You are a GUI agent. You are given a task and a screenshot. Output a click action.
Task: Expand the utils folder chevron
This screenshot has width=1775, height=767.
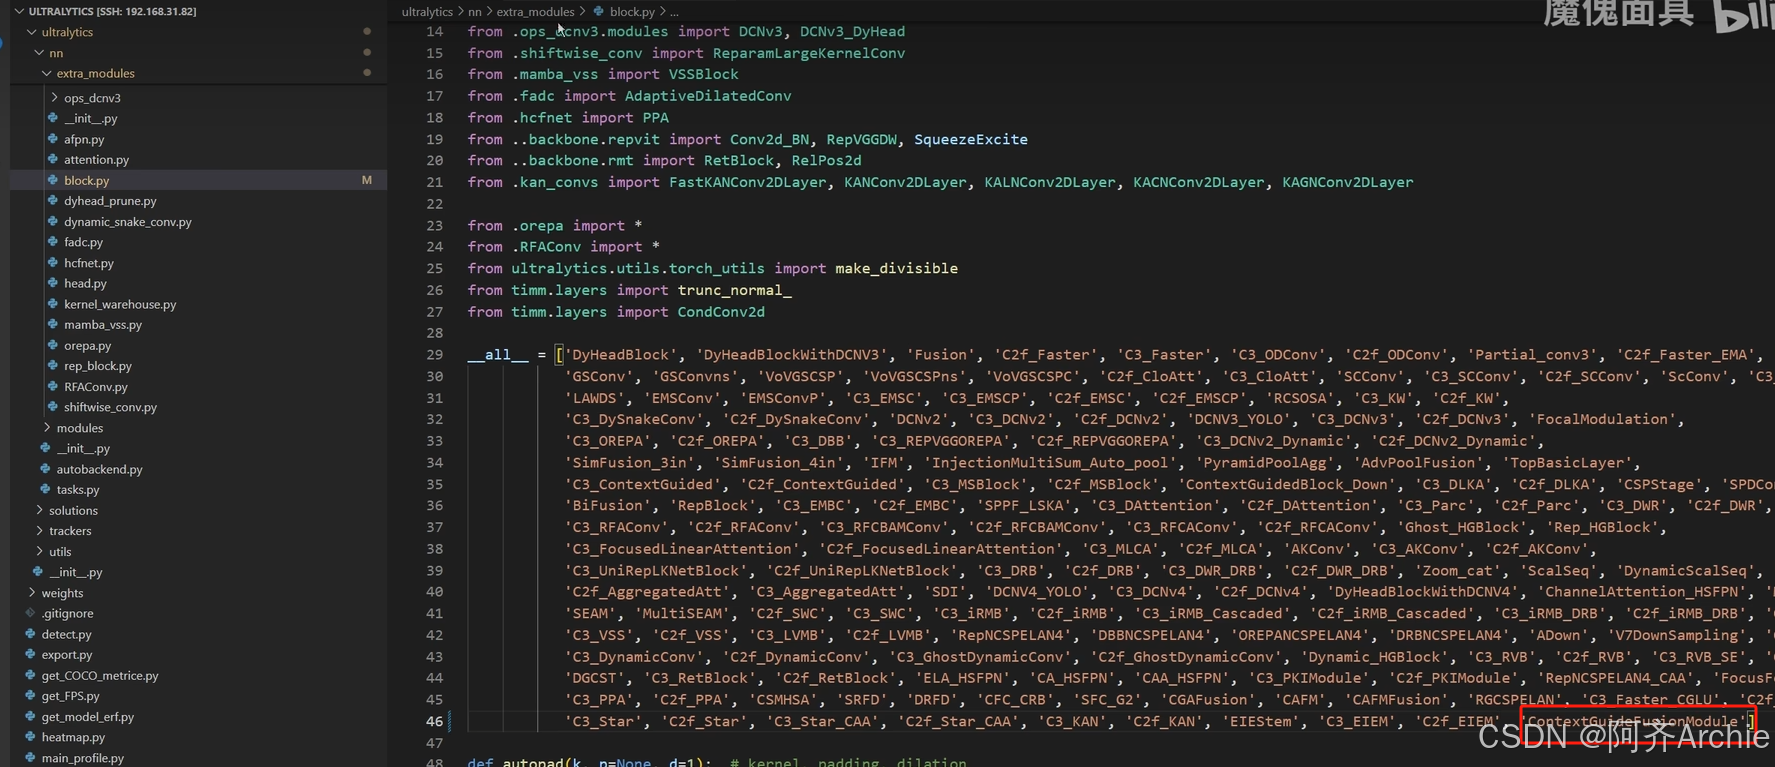pos(39,551)
